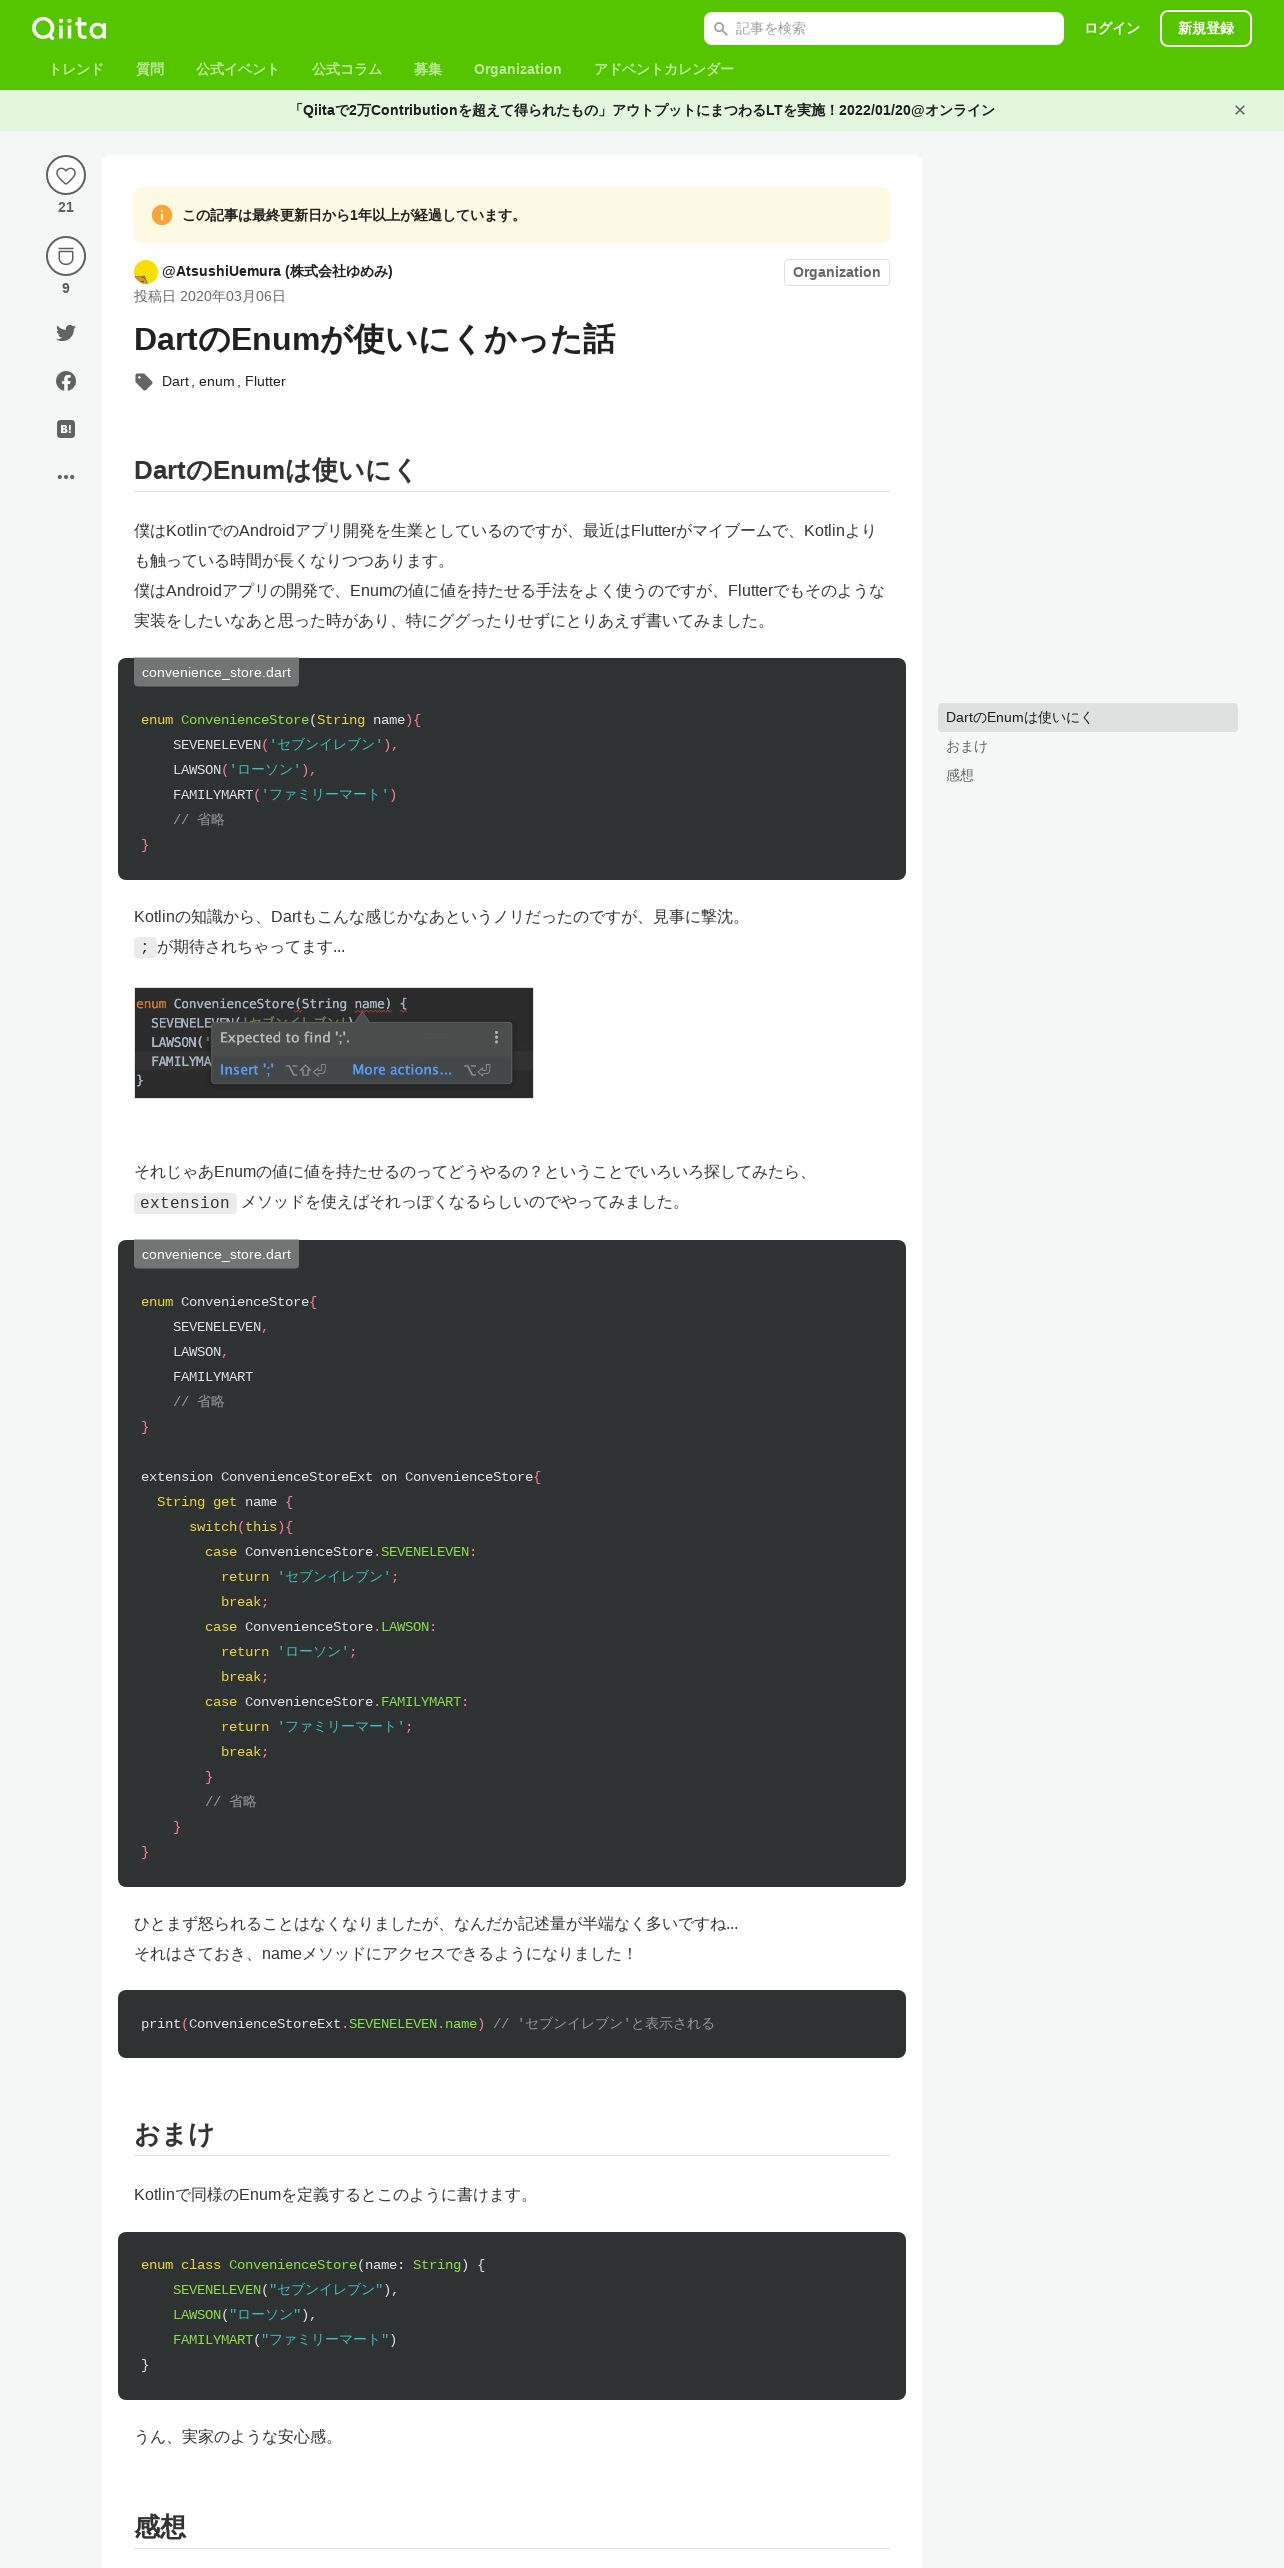Click the Qiita logo

[69, 28]
